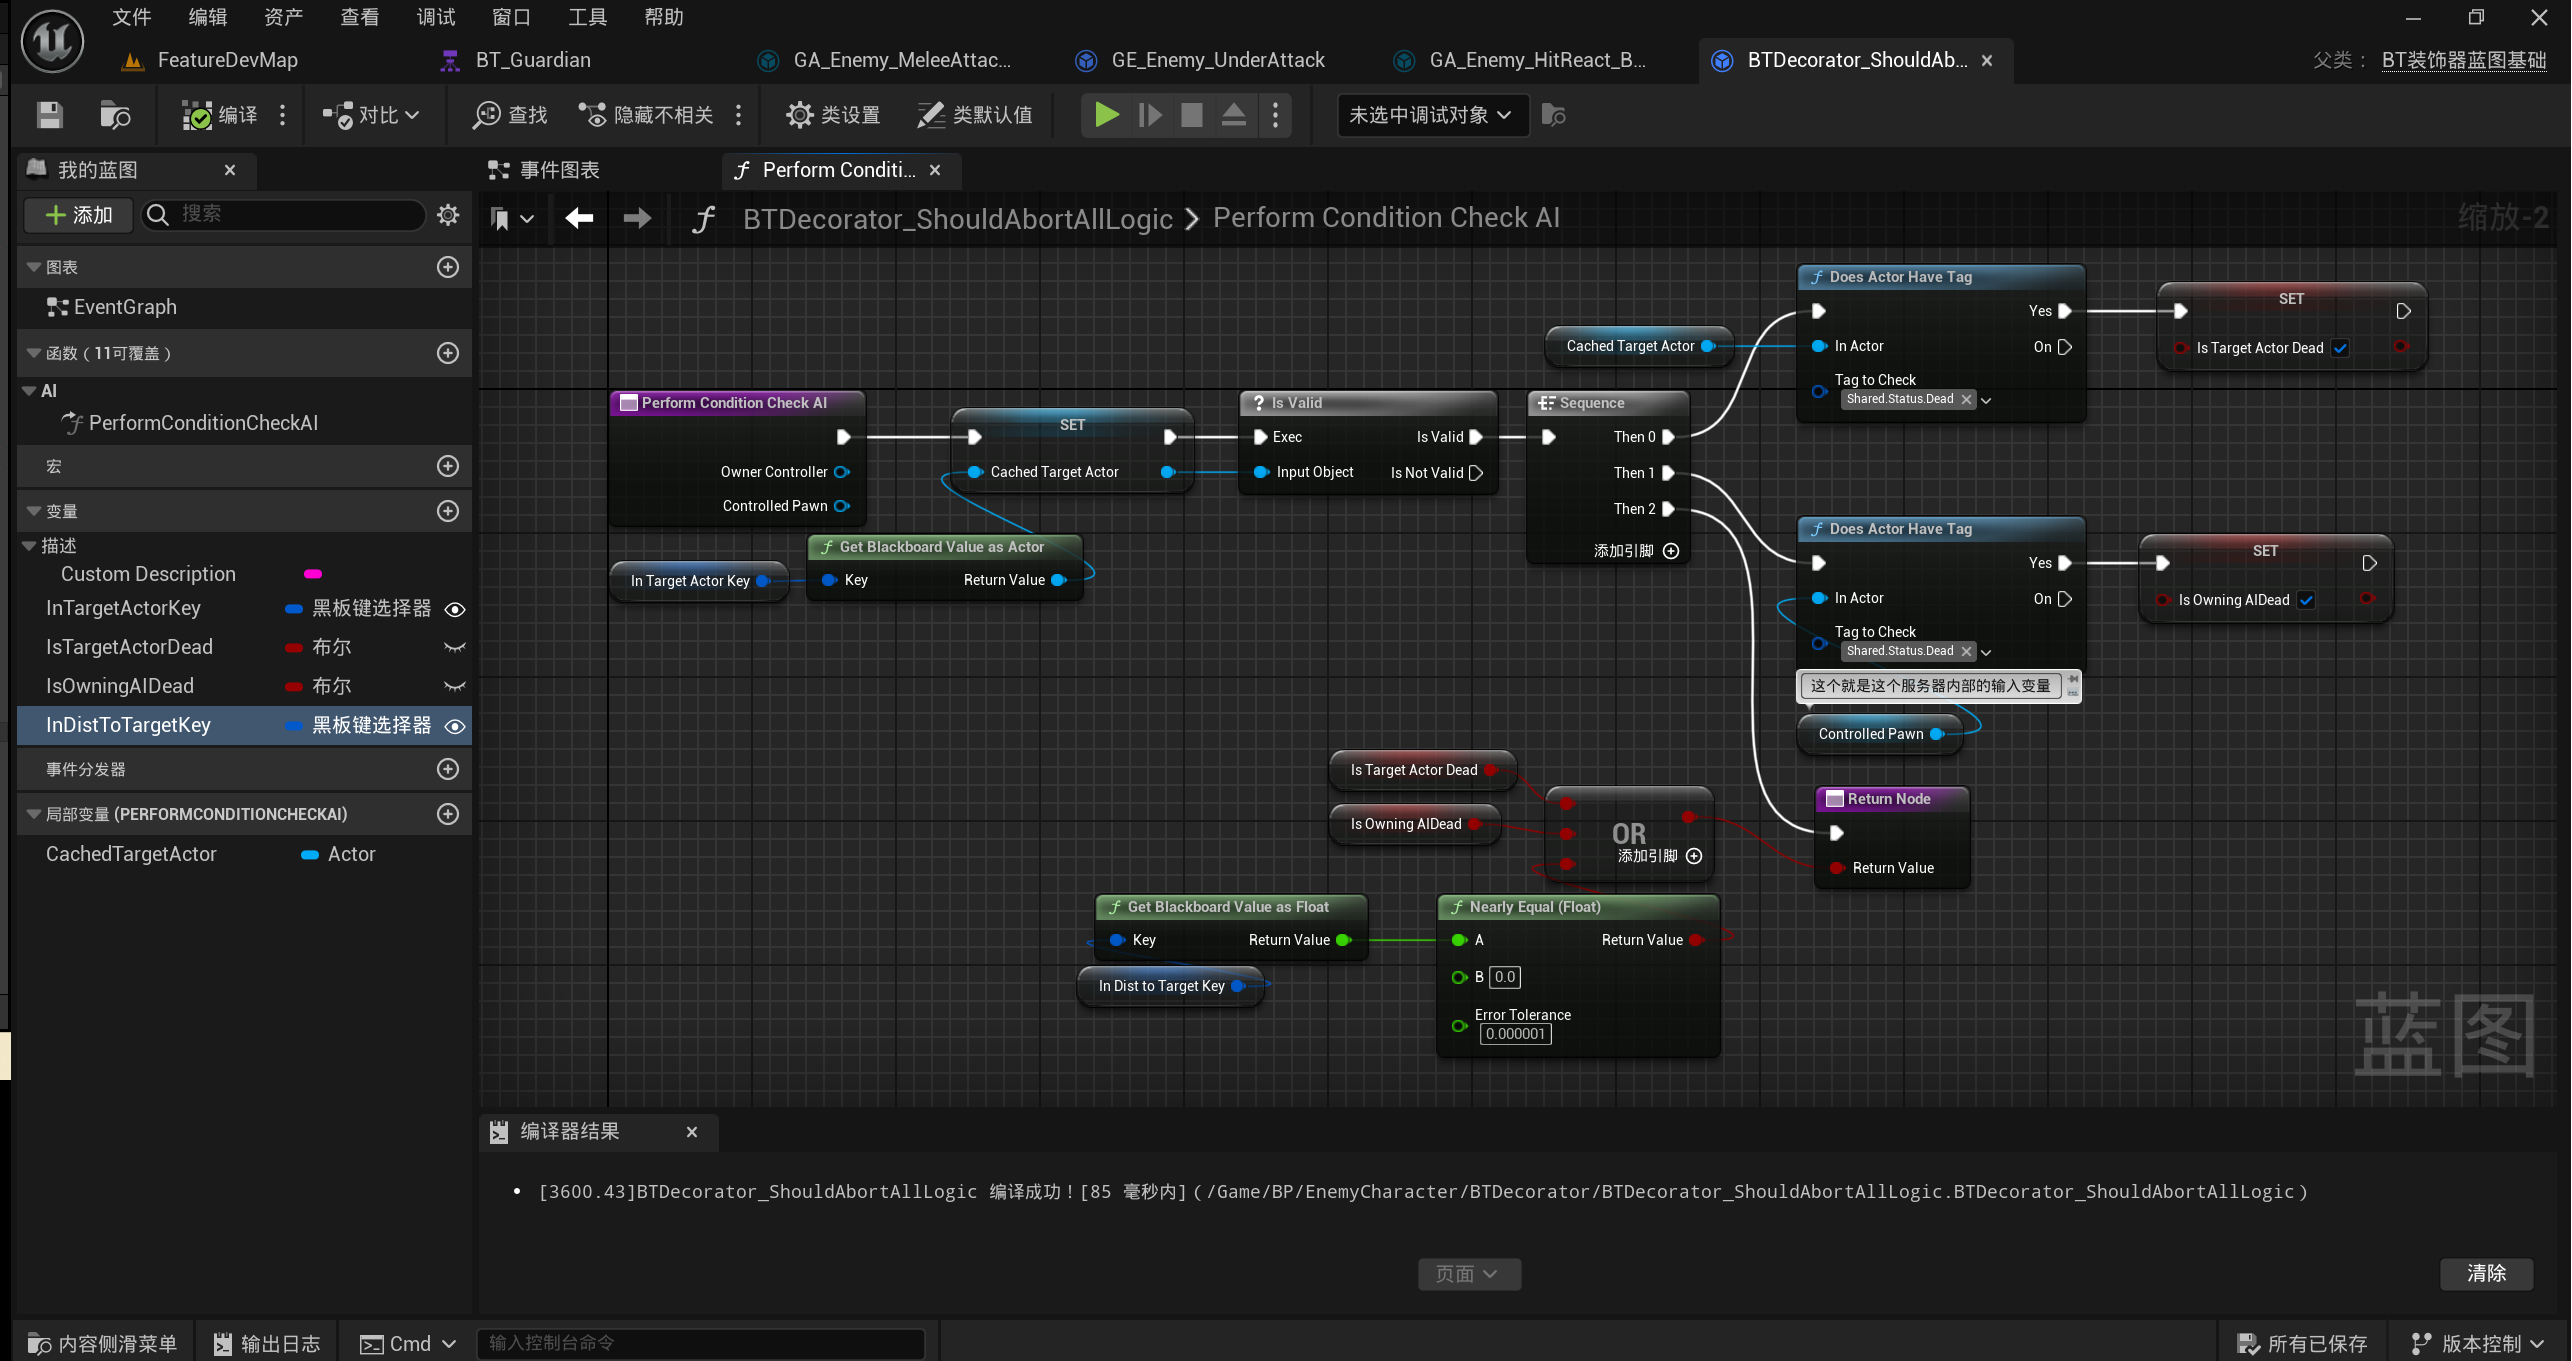The width and height of the screenshot is (2572, 1361).
Task: Click the compile blueprint button
Action: pyautogui.click(x=221, y=115)
